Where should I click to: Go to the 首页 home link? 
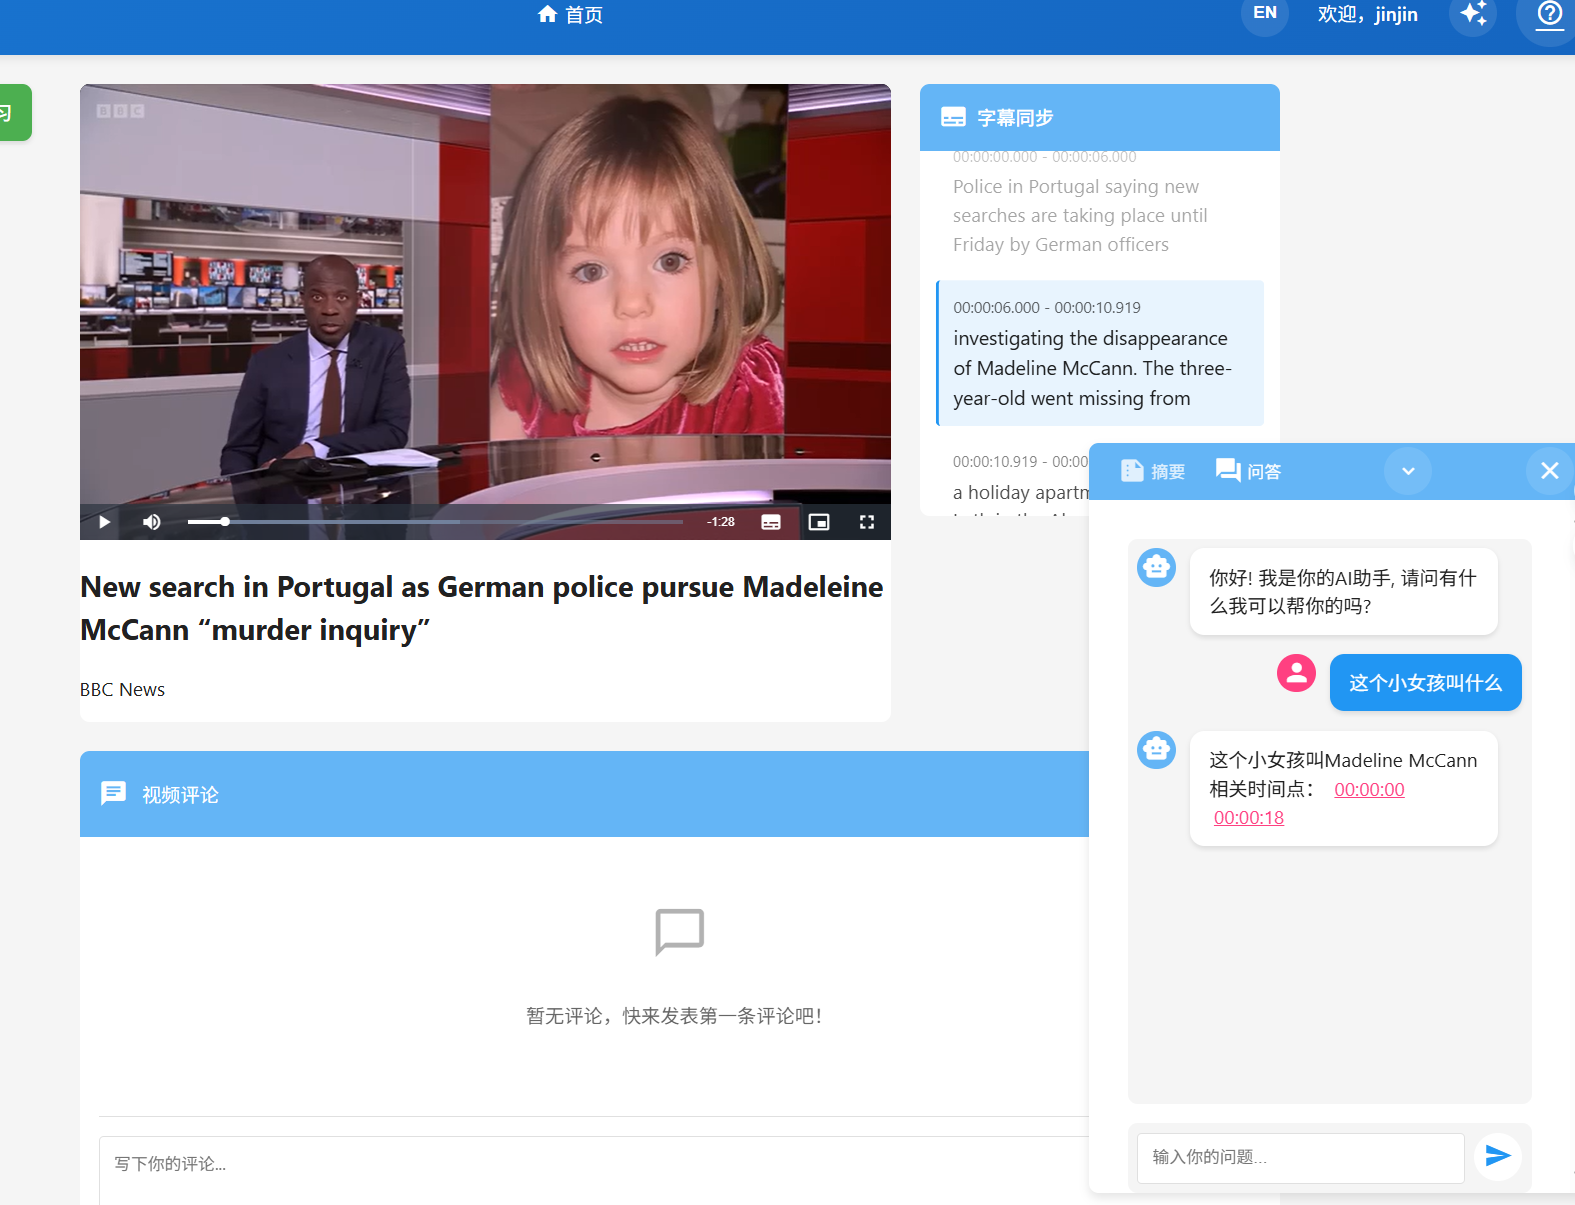tap(570, 14)
